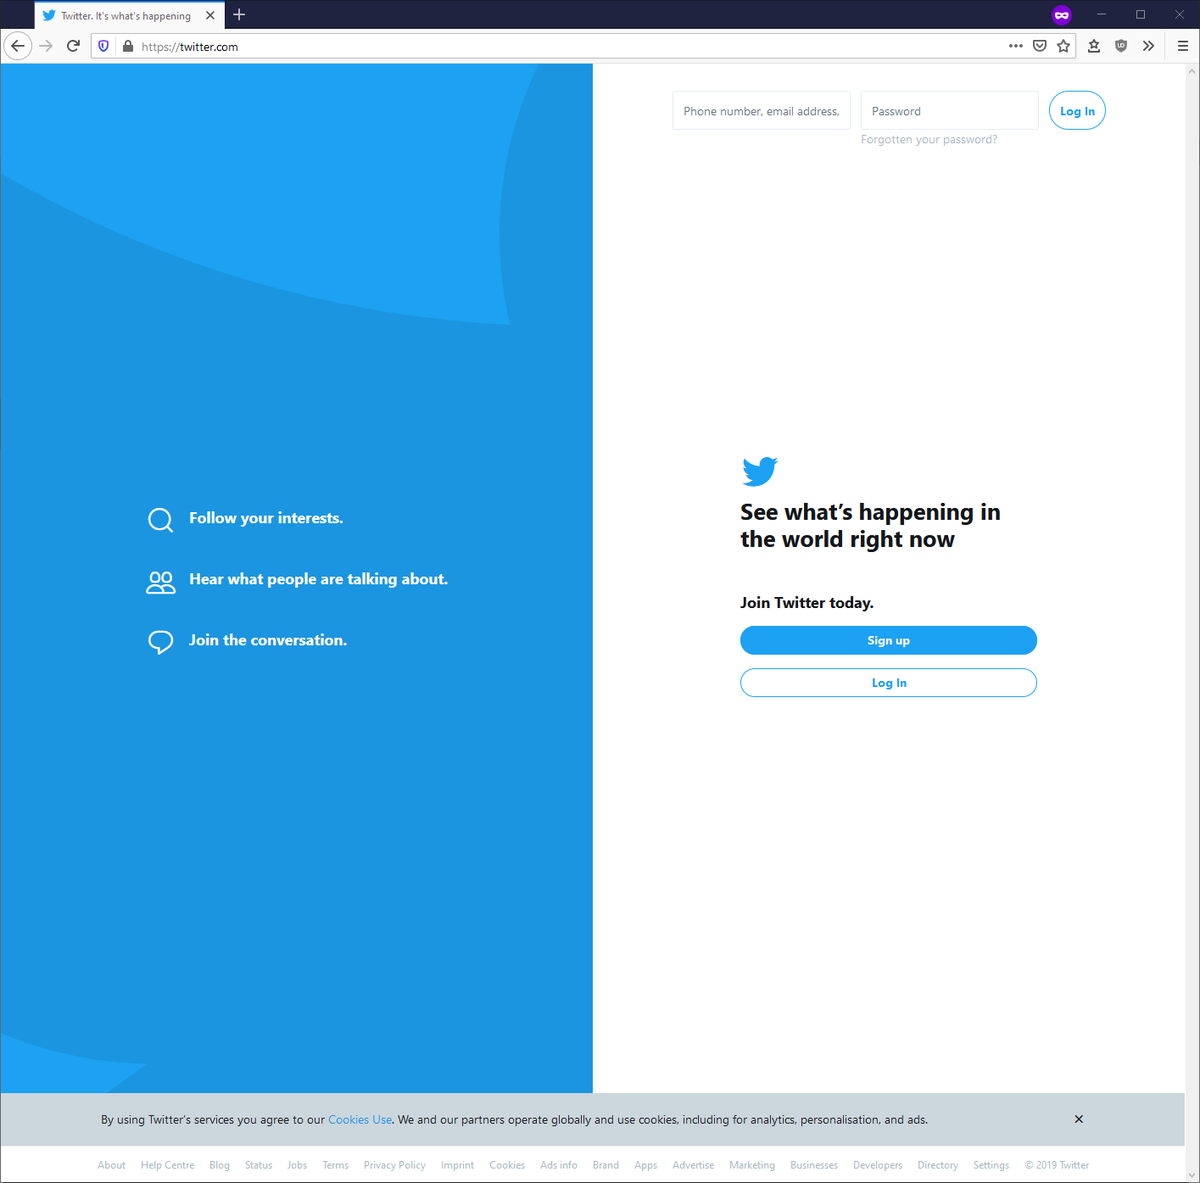Open the Apps footer link

(645, 1165)
